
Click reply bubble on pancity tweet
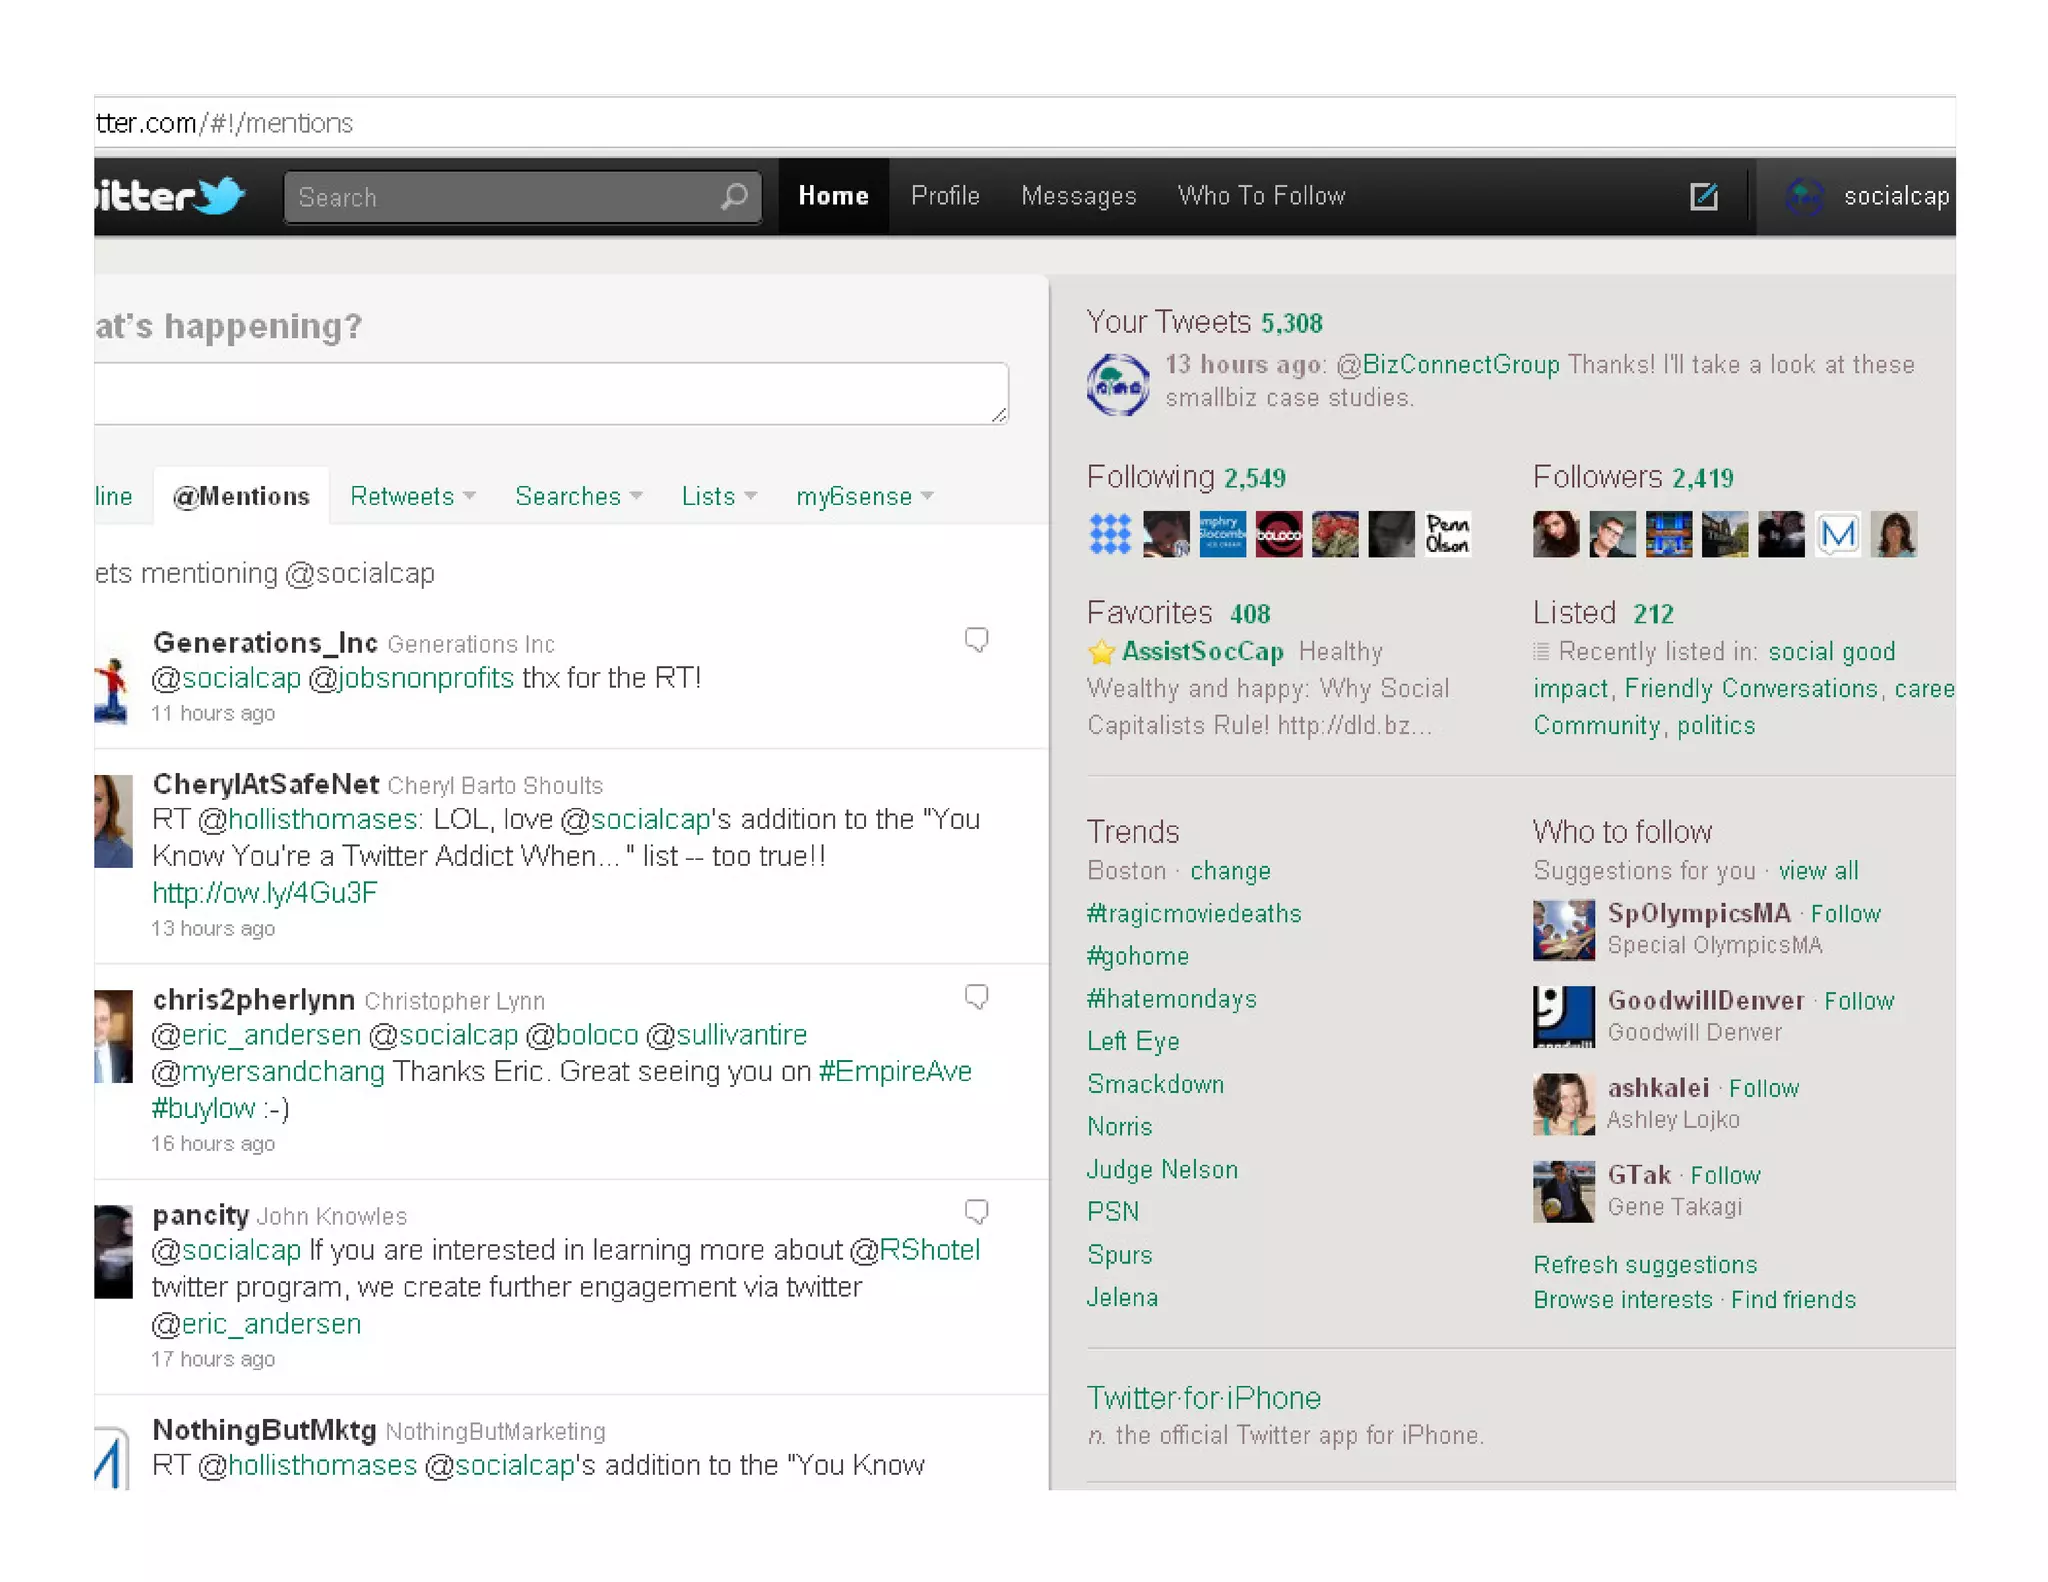point(976,1211)
